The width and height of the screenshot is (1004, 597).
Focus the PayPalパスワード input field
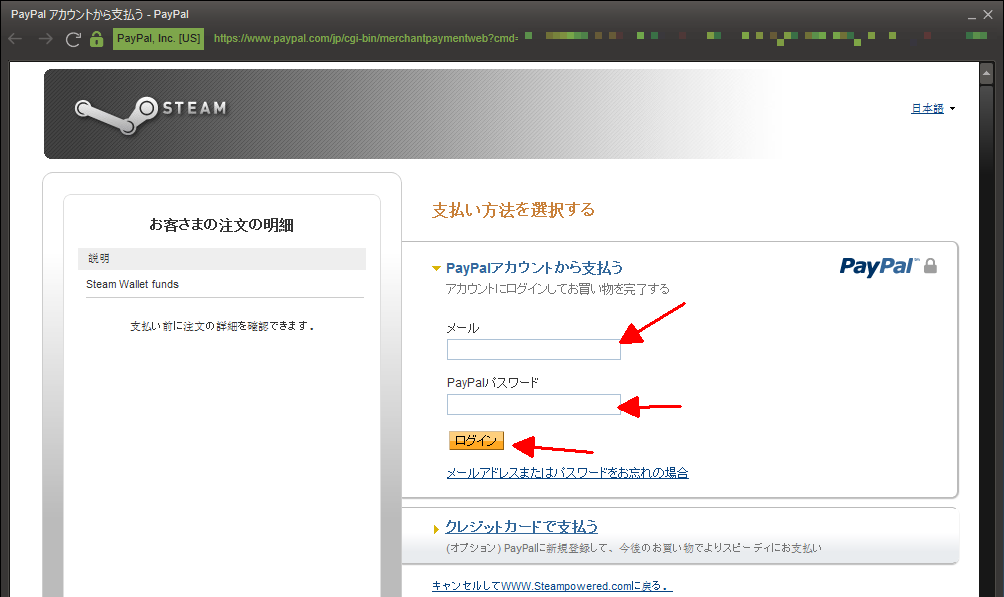click(533, 404)
